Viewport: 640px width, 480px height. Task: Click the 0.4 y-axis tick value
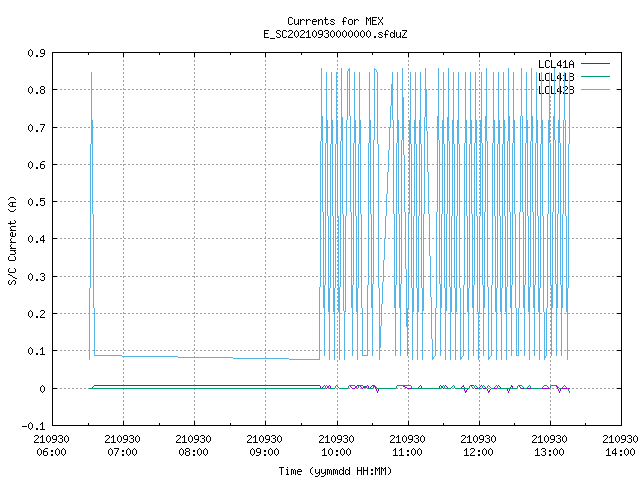36,239
